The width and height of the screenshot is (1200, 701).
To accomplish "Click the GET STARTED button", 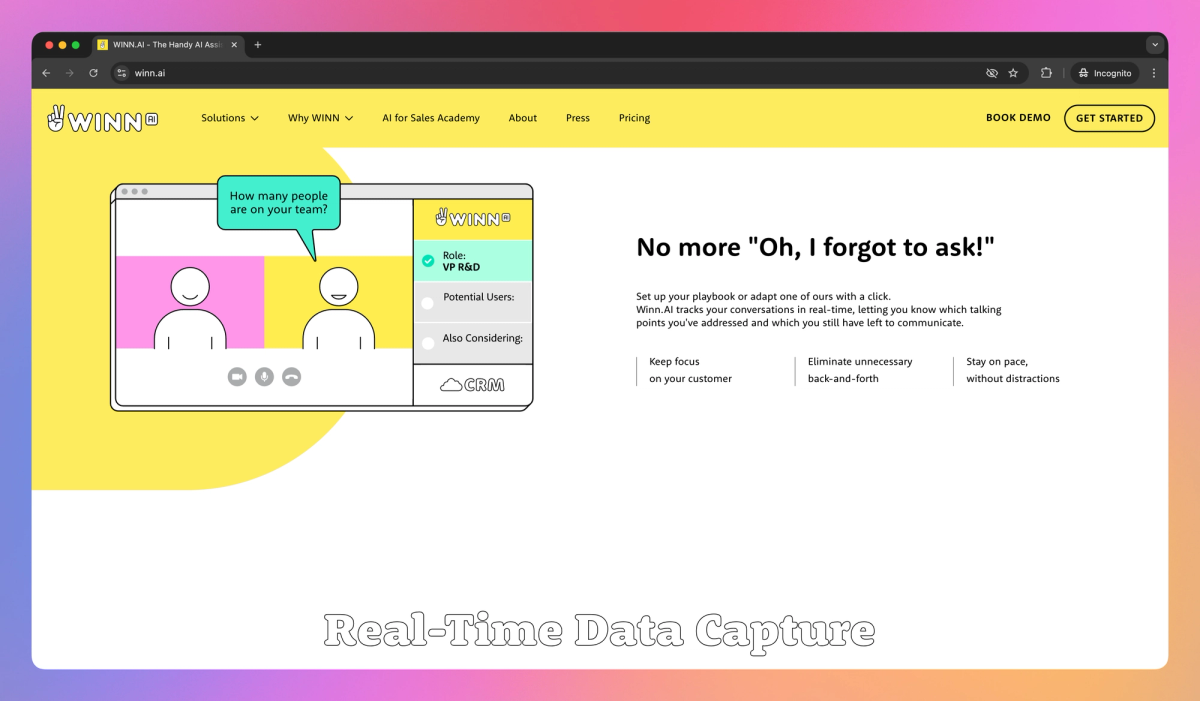I will (1109, 118).
